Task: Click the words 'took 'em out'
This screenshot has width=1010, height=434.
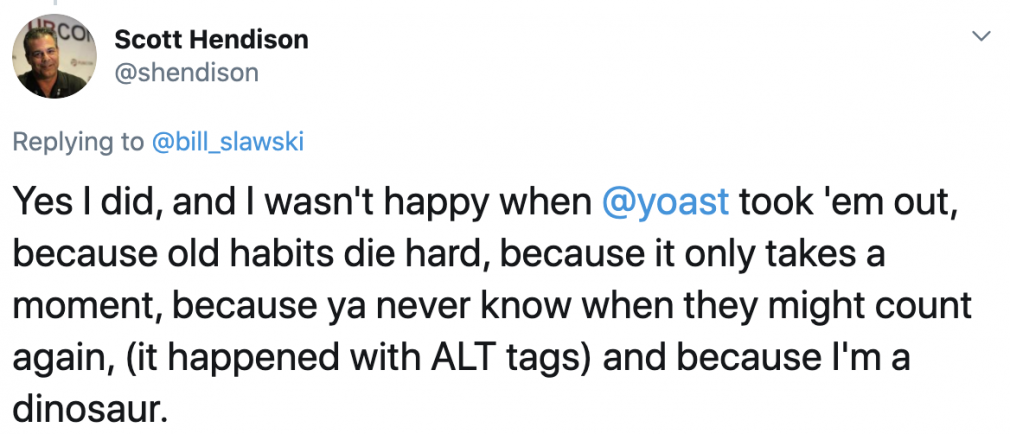Action: [843, 202]
